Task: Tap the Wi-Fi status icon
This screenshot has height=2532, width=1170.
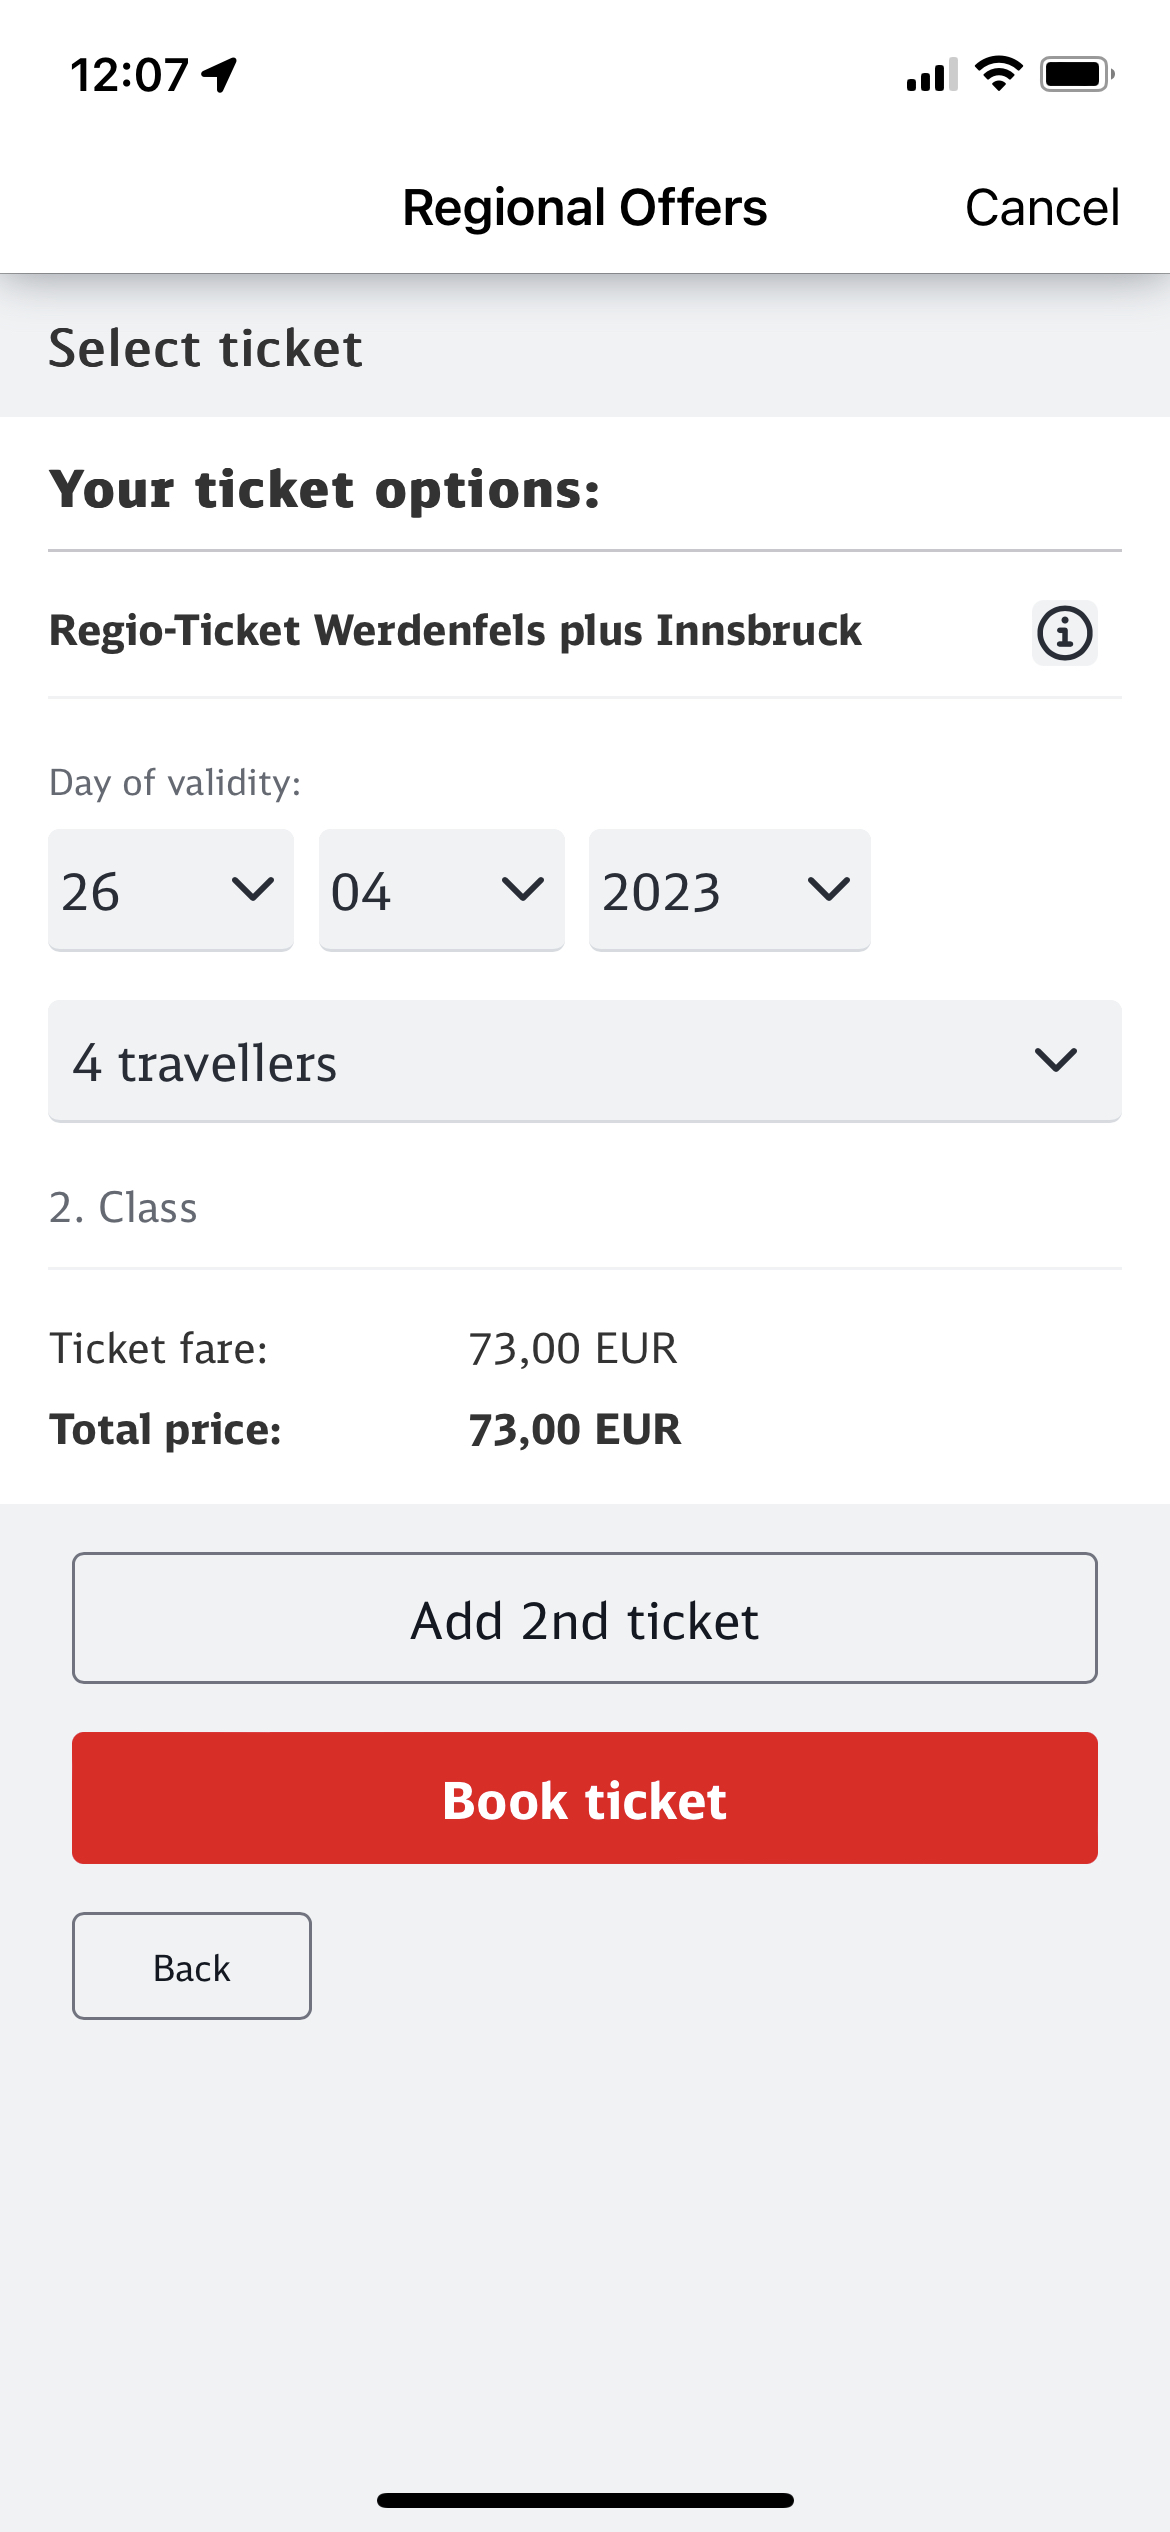Action: pos(998,74)
